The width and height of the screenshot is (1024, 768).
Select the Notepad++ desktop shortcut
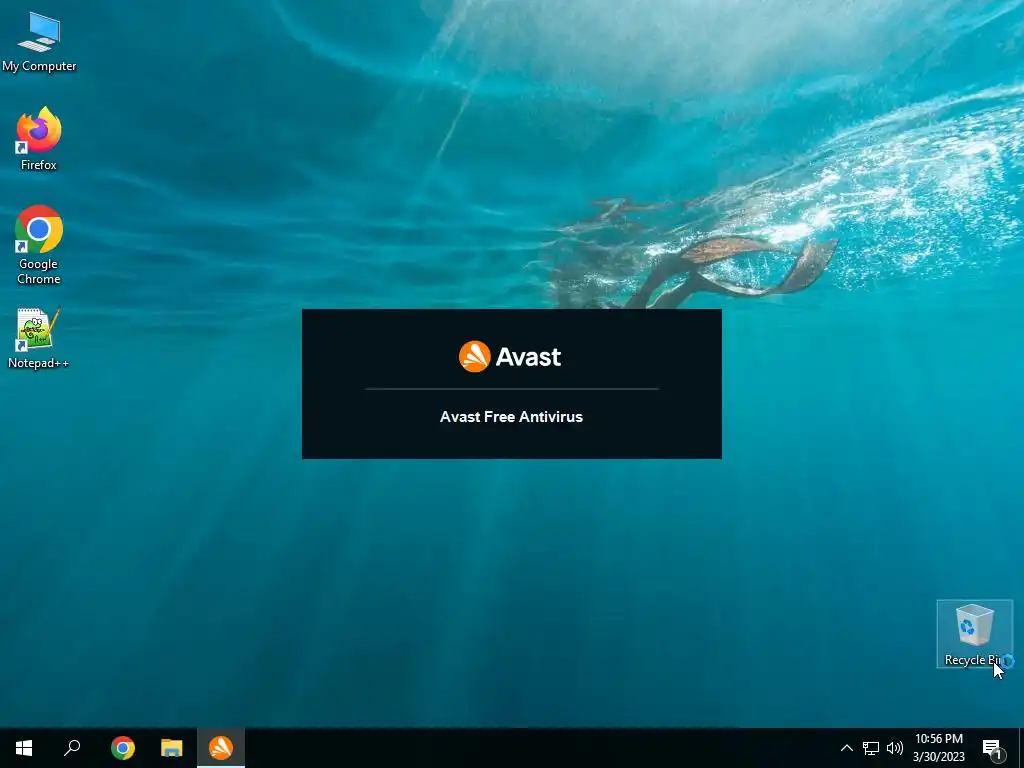pyautogui.click(x=39, y=338)
